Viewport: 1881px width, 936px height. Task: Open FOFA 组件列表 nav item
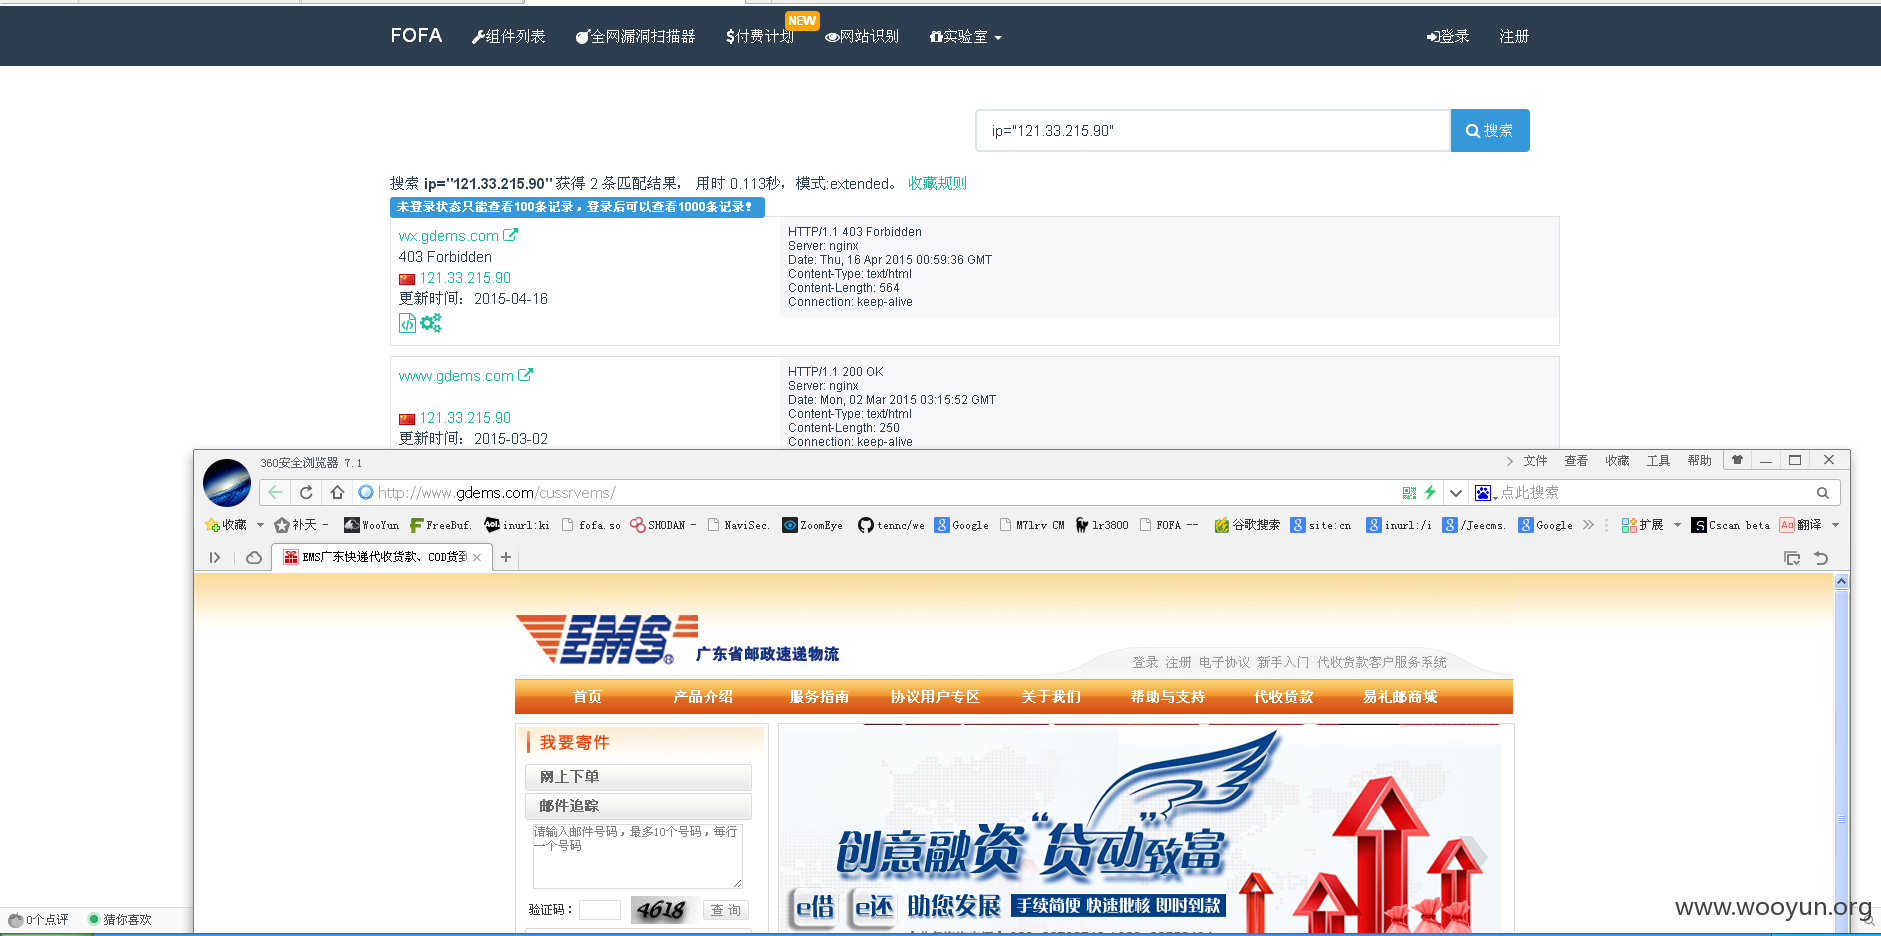click(x=508, y=36)
